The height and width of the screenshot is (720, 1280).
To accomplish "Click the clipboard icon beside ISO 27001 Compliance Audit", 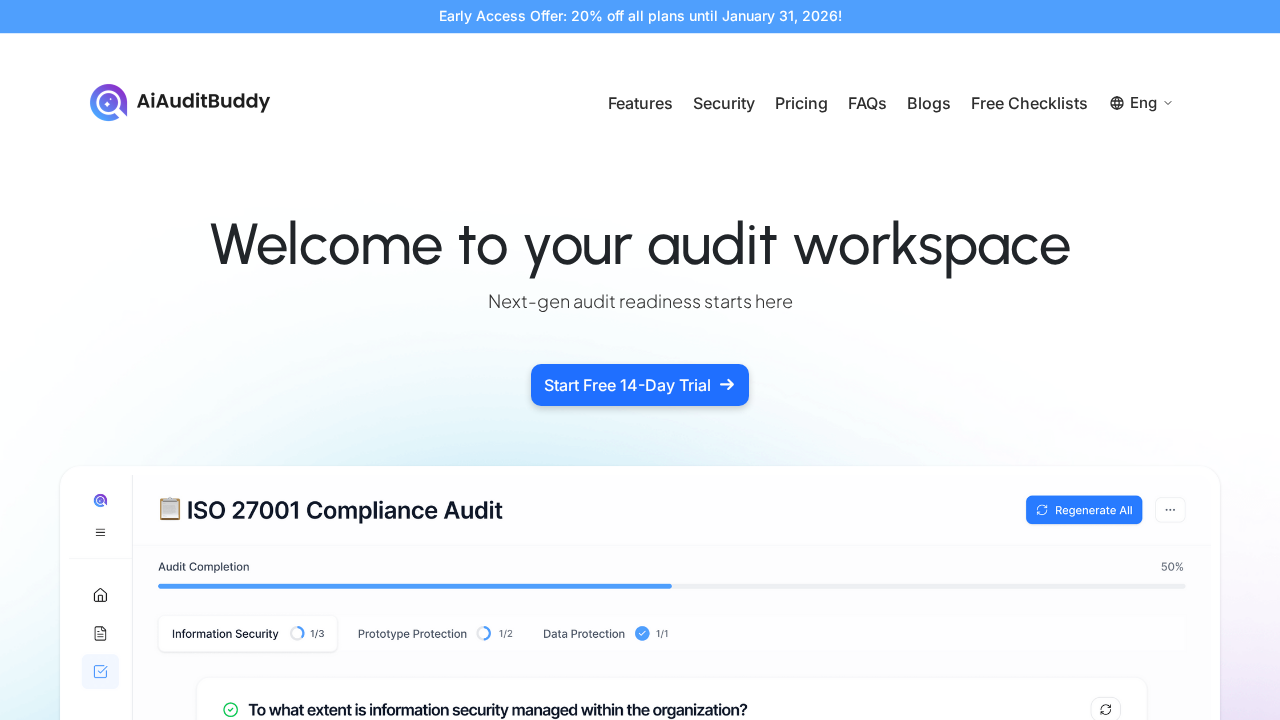I will [169, 509].
